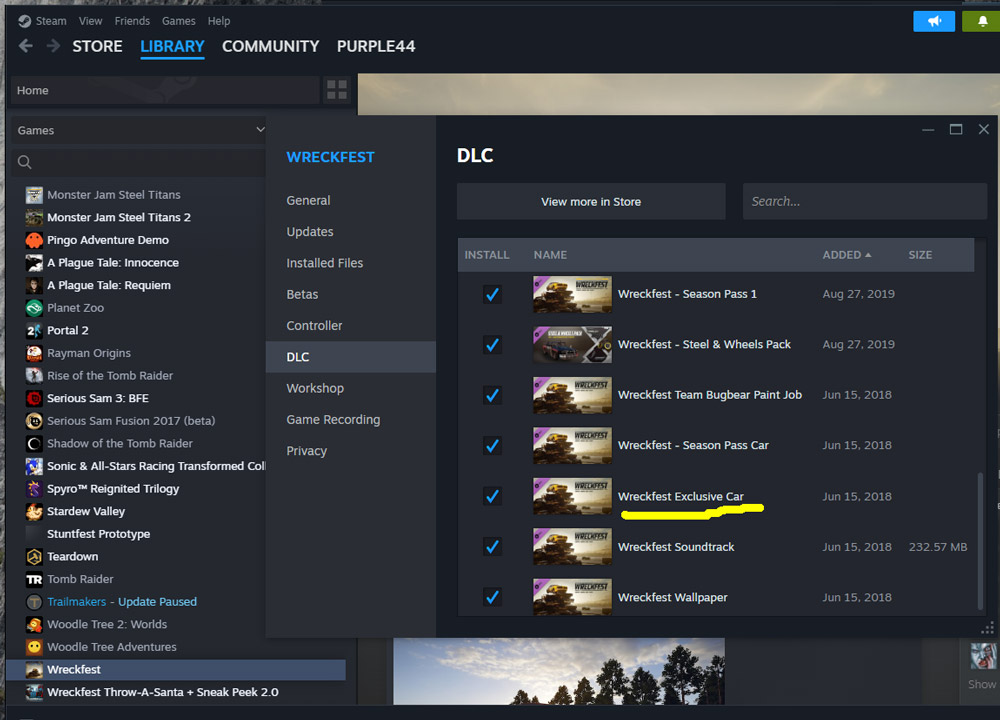This screenshot has width=1000, height=720.
Task: Click Trailmakers Update Paused entry
Action: click(122, 601)
